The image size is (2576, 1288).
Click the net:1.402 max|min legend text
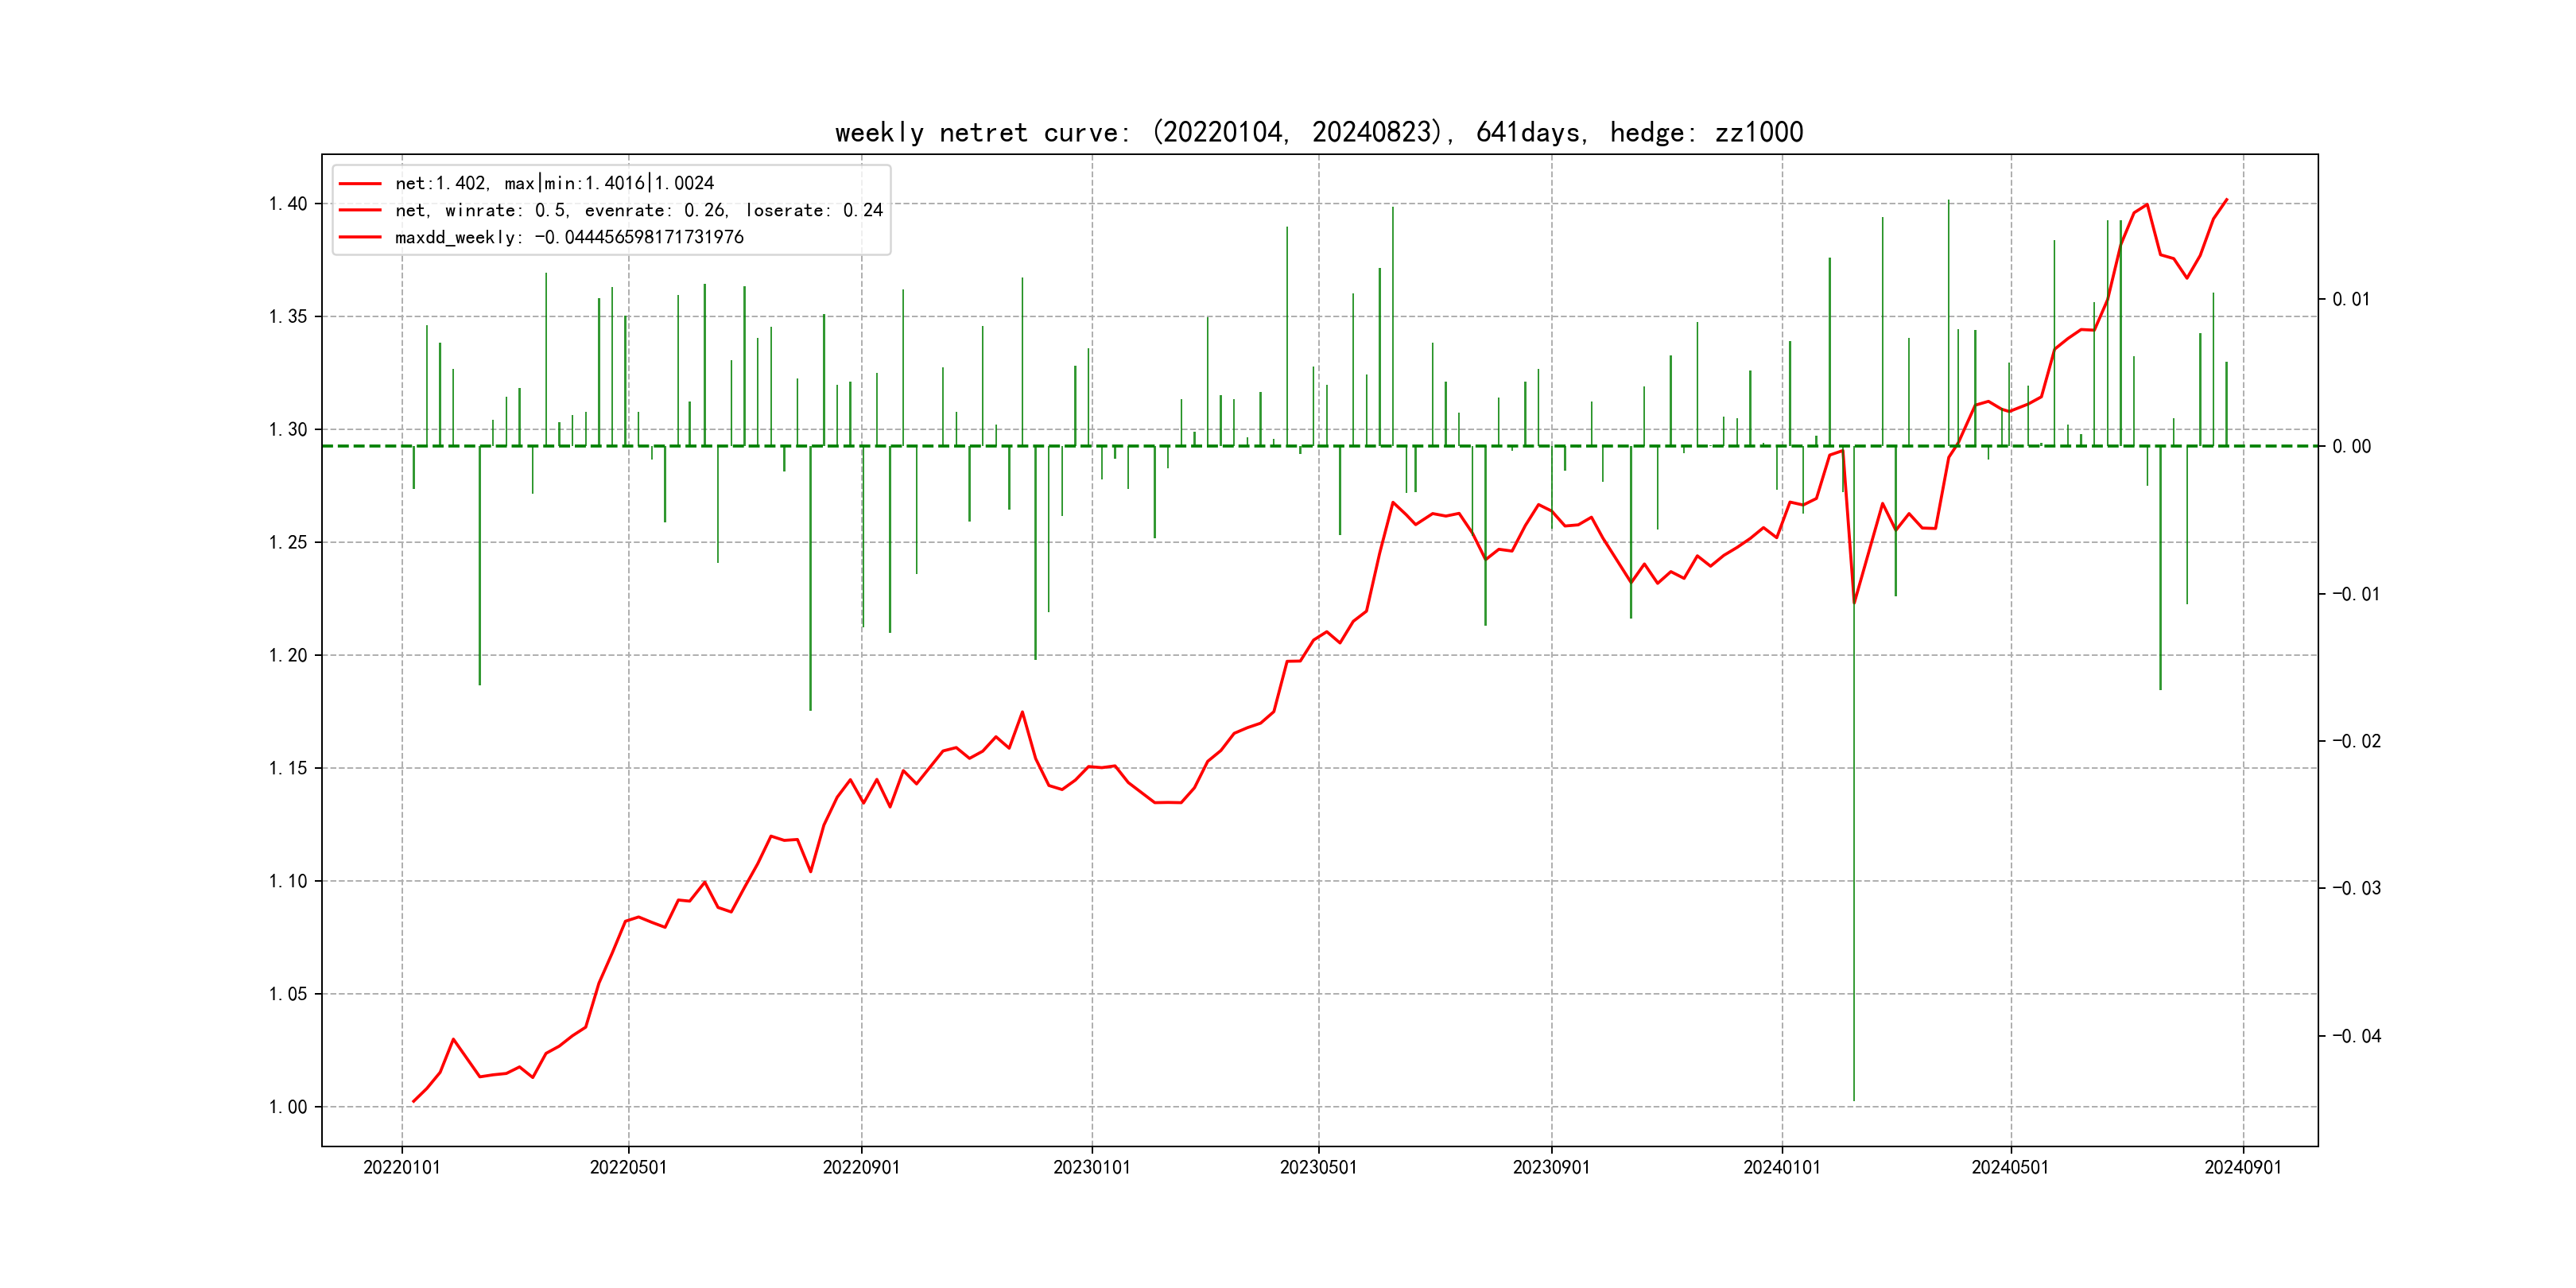[x=554, y=184]
